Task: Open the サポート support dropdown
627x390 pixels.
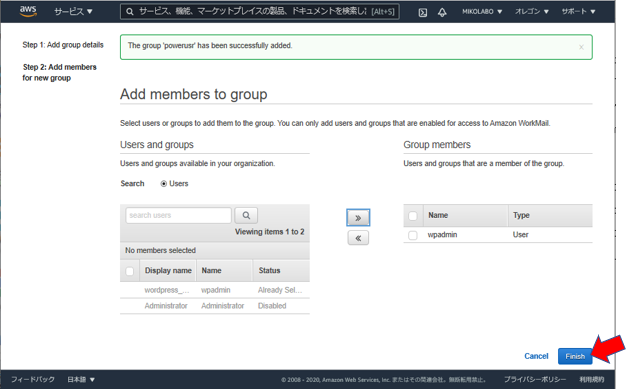Action: (x=578, y=12)
